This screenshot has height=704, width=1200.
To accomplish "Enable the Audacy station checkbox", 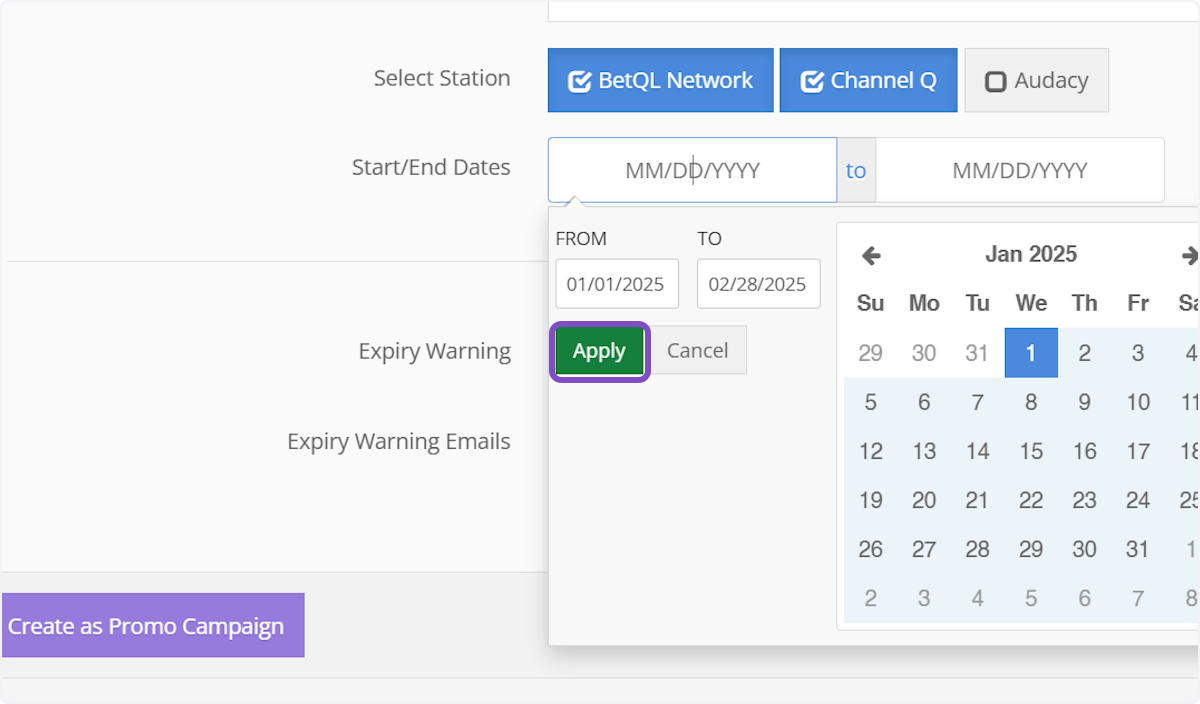I will (1036, 81).
